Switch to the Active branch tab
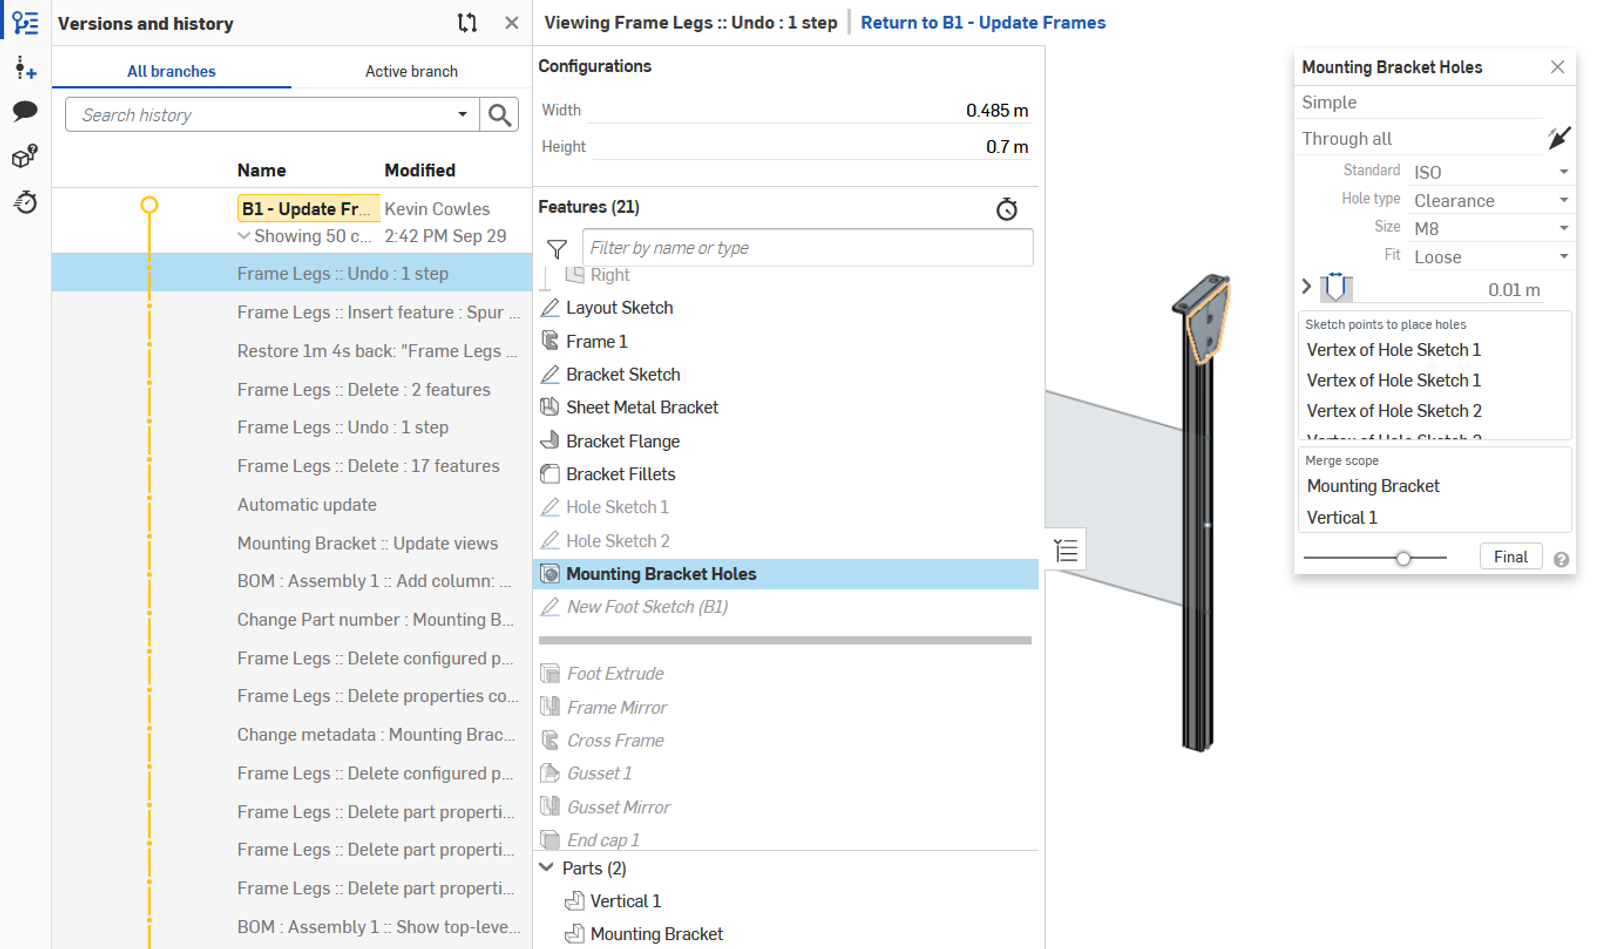 [x=411, y=70]
